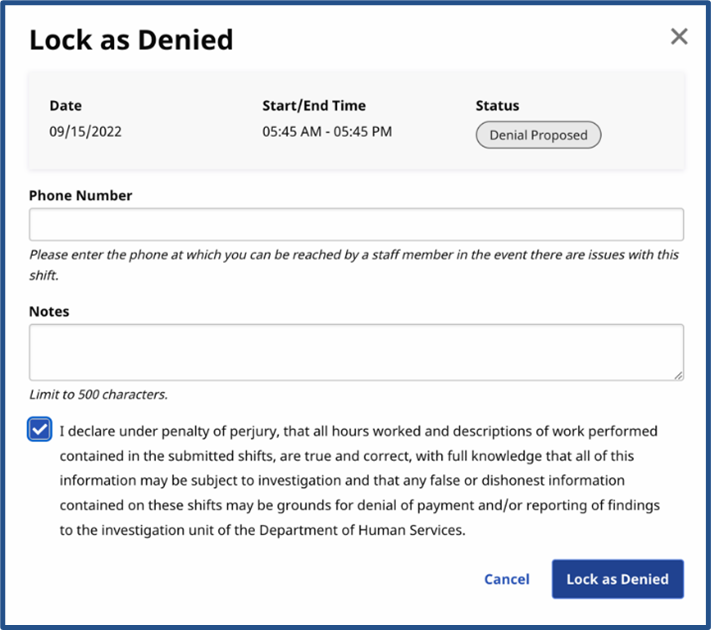Click the Phone Number label
Screen dimensions: 711x630
click(81, 195)
